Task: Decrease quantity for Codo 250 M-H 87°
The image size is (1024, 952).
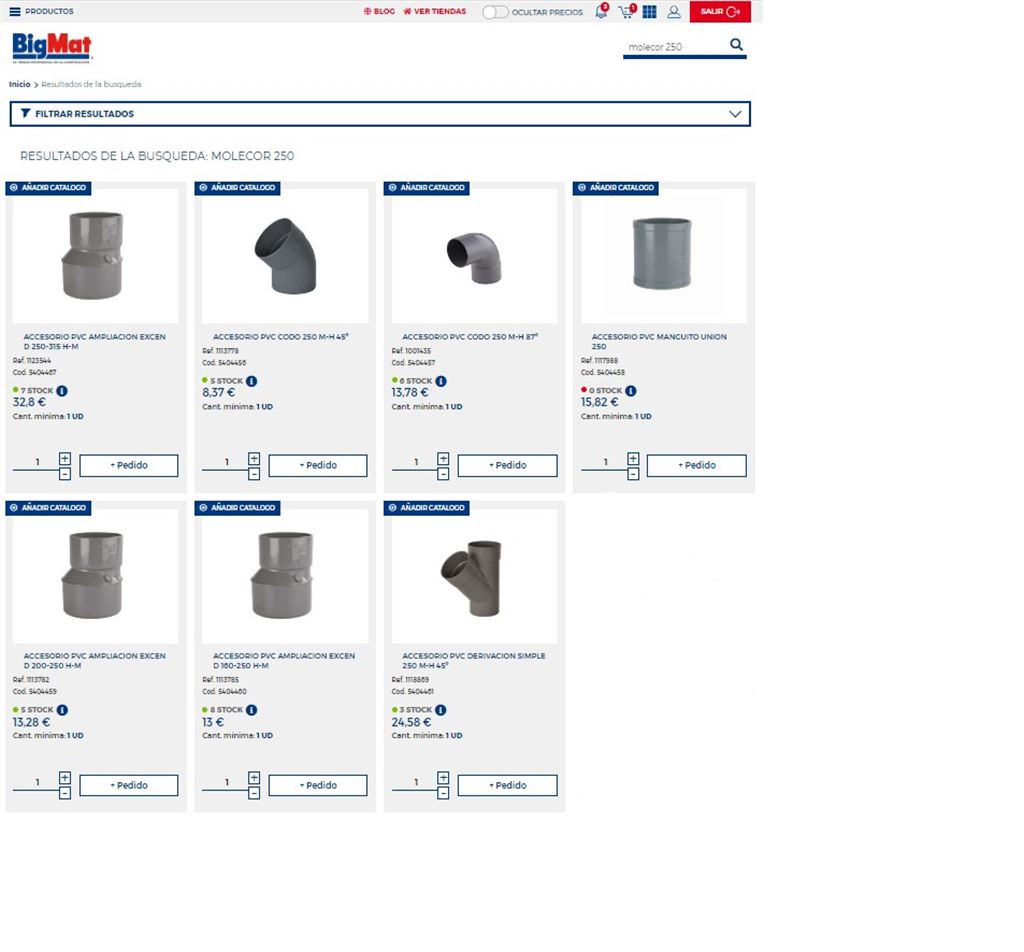Action: 443,474
